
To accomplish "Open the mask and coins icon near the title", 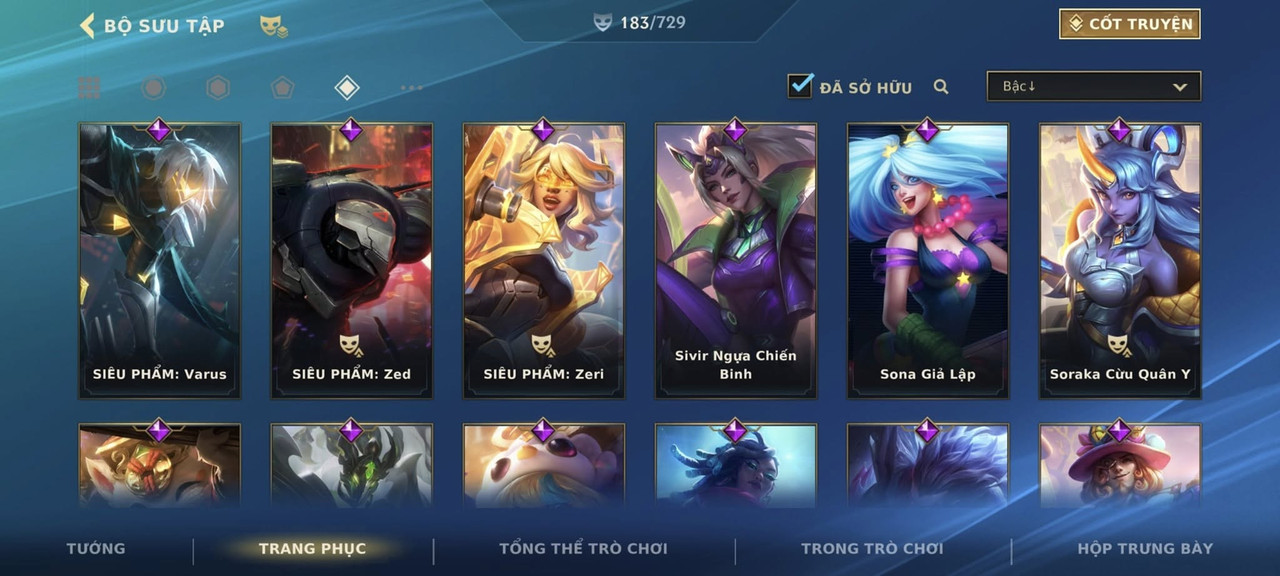I will 274,26.
